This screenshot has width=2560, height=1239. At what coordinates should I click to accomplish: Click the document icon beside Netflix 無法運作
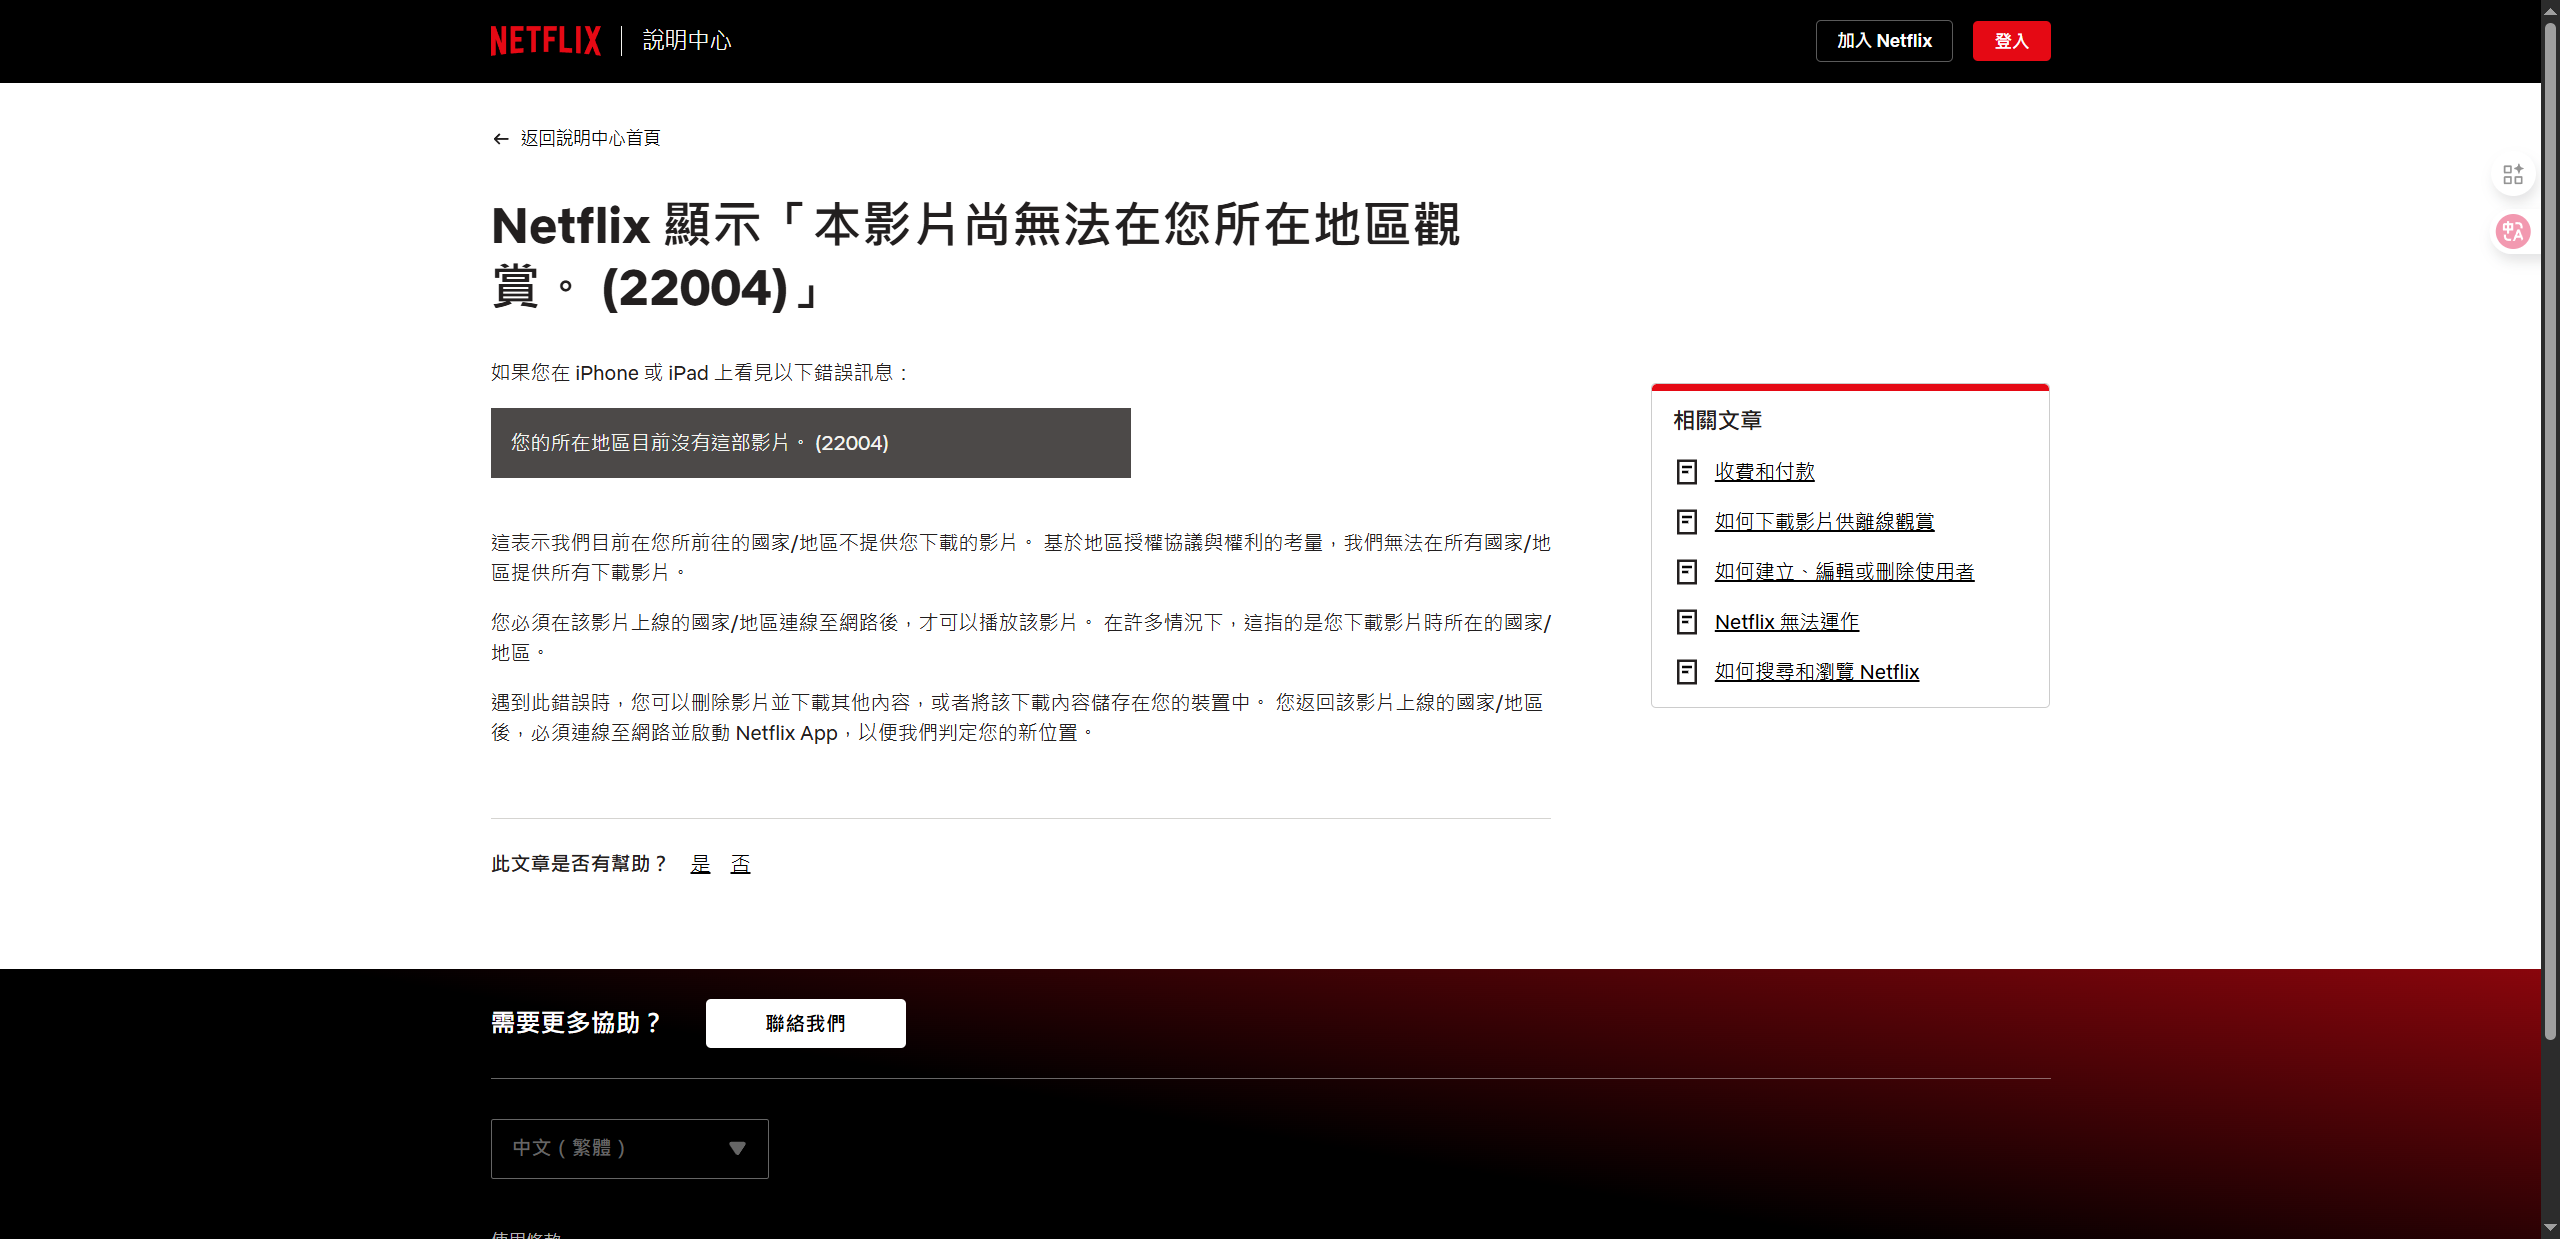[x=1686, y=622]
